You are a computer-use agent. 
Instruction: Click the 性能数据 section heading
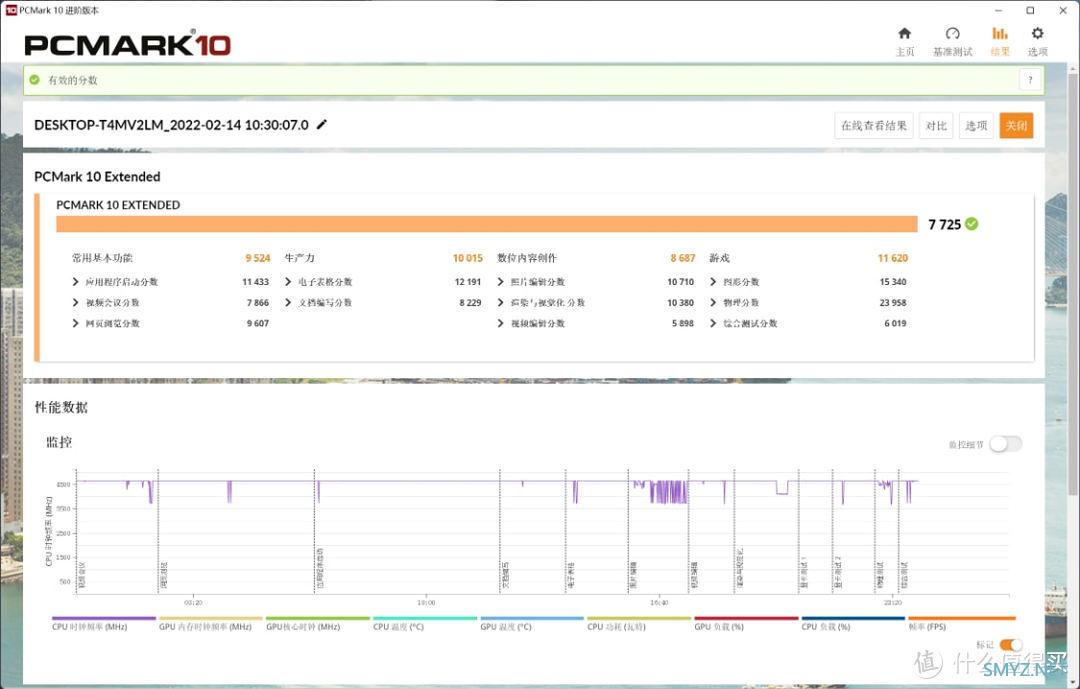click(x=61, y=407)
